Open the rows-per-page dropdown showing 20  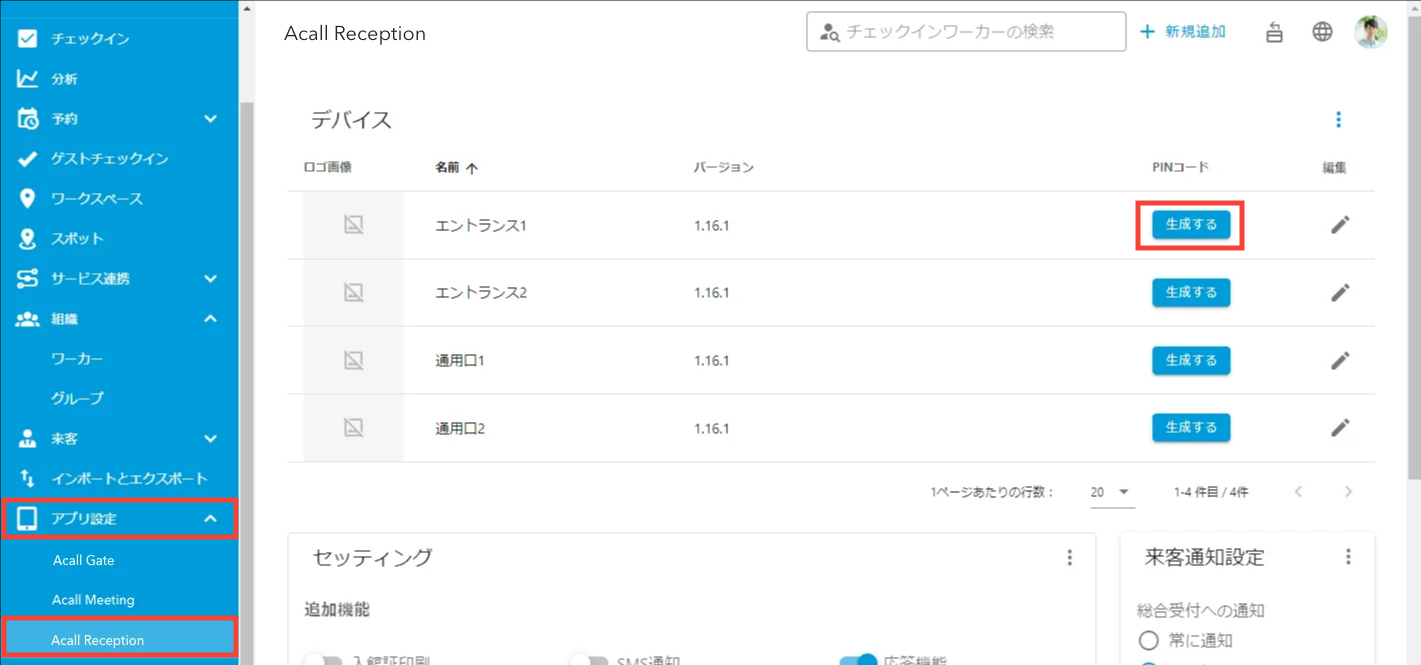1110,492
